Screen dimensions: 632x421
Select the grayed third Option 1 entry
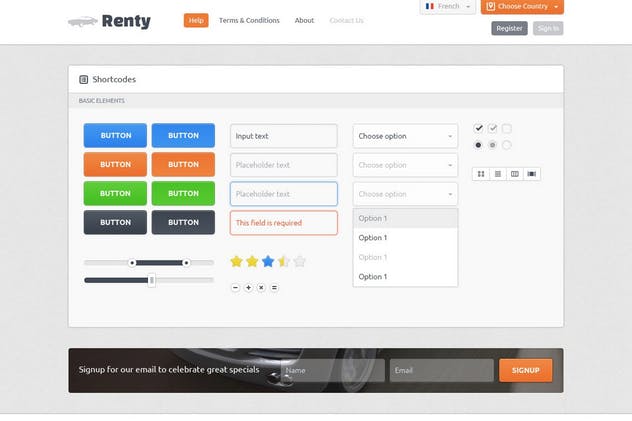[405, 257]
